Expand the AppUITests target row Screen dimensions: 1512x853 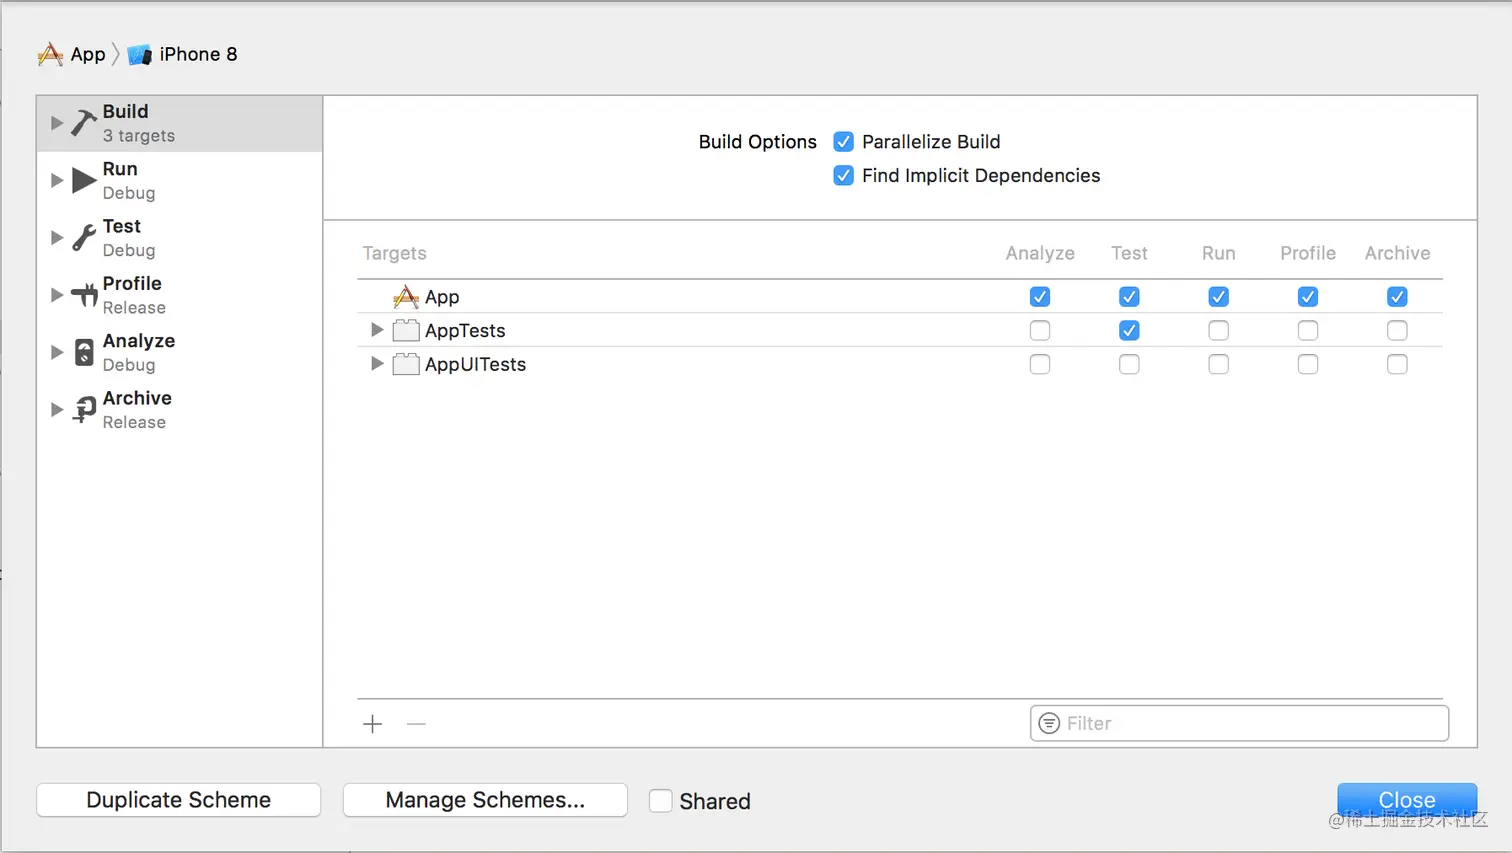376,364
